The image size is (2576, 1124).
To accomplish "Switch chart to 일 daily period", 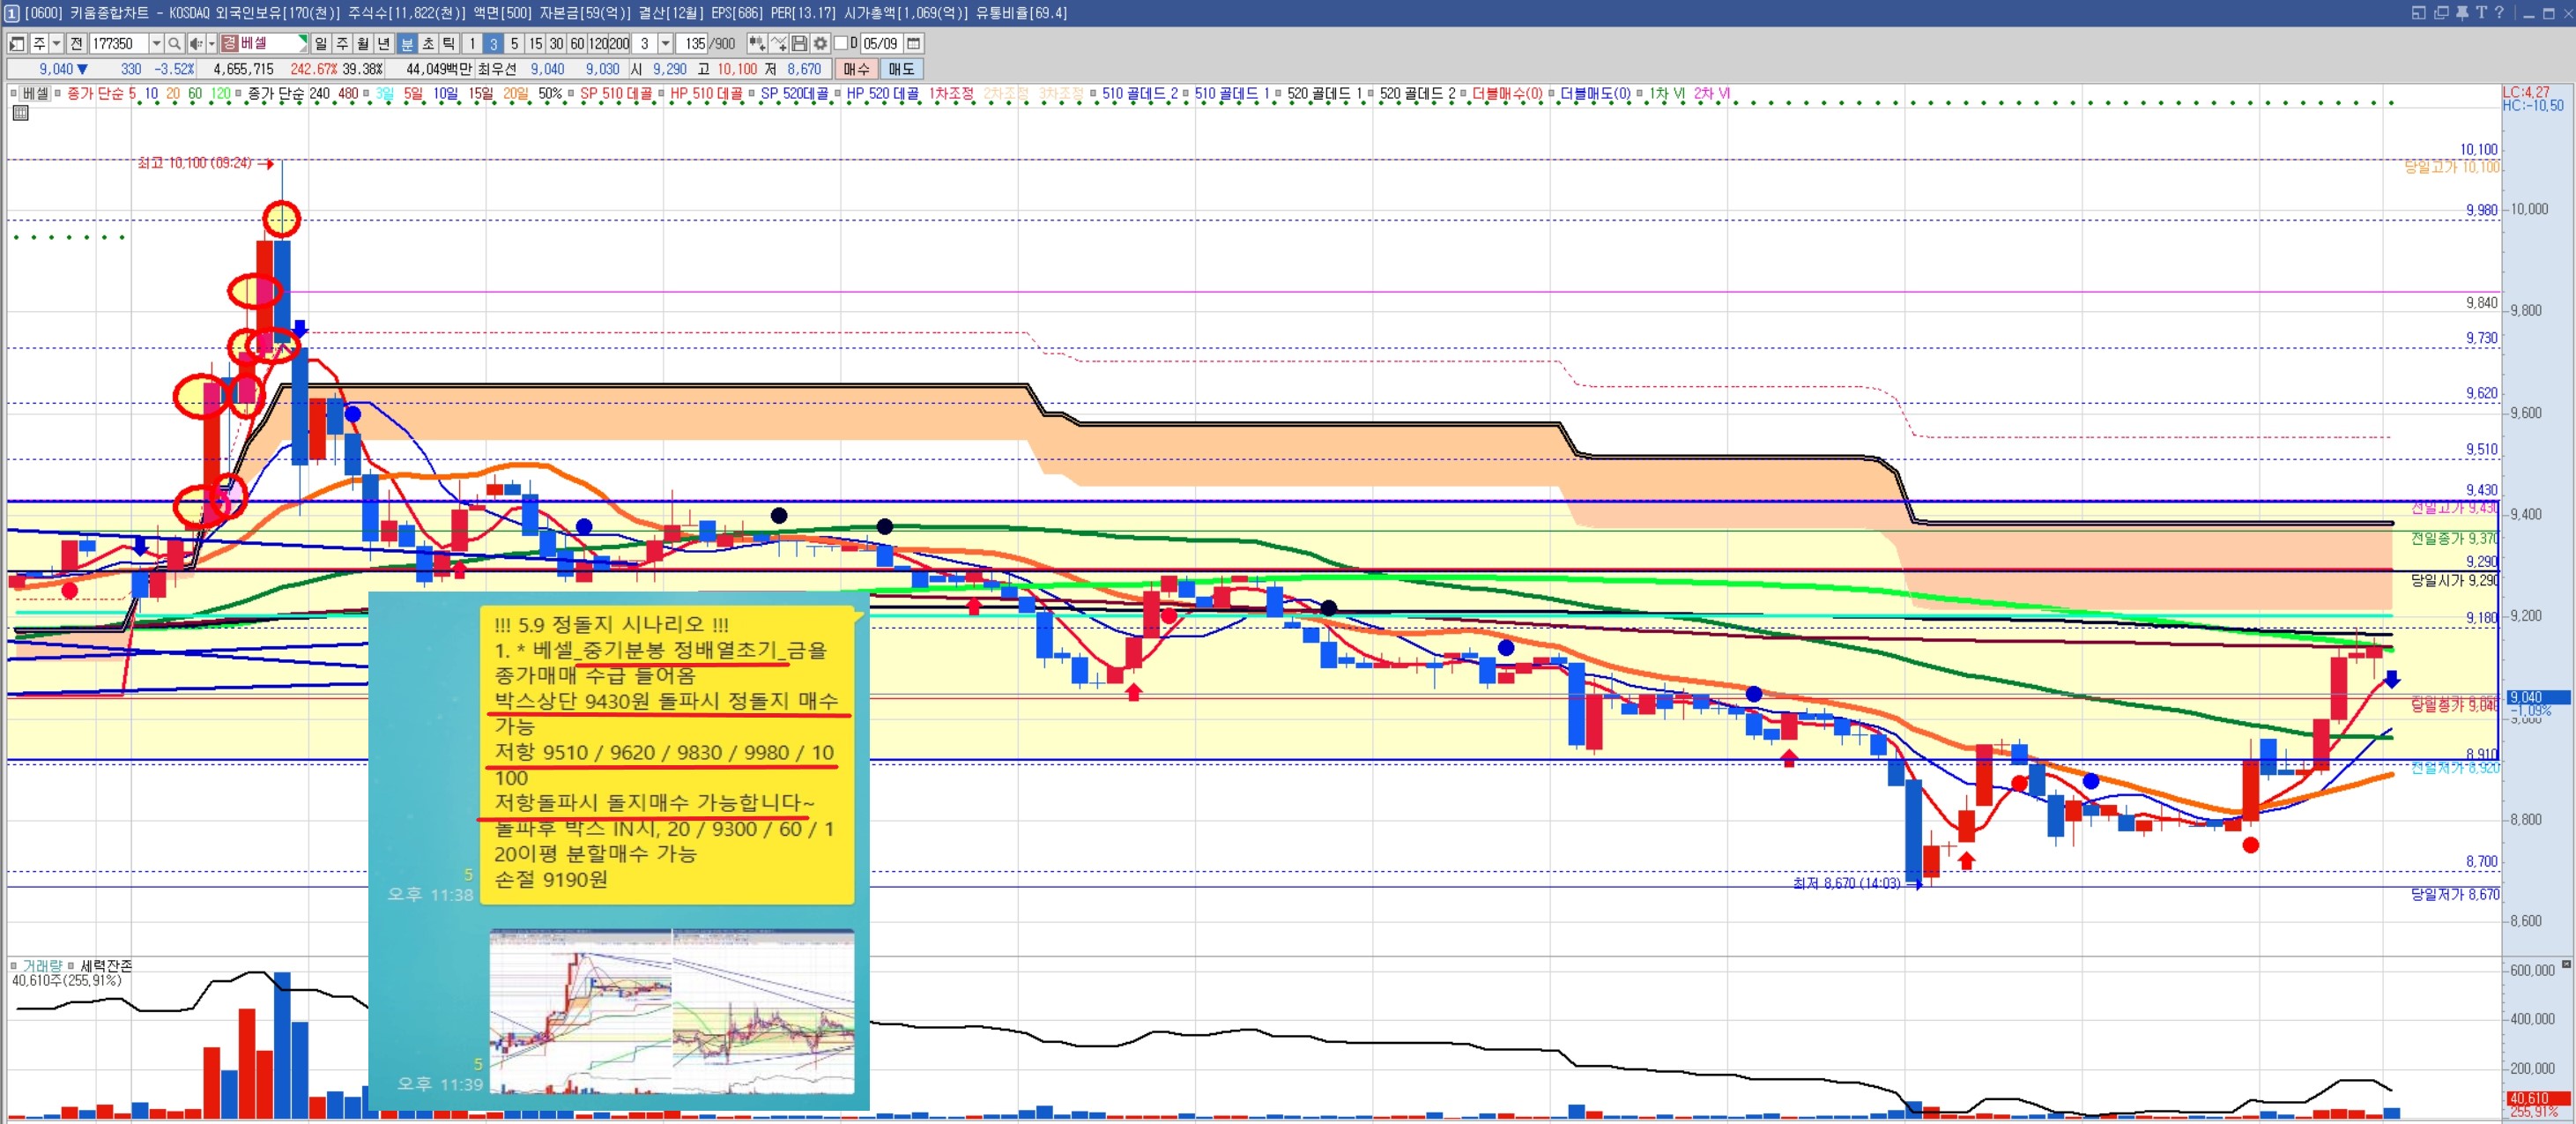I will [x=320, y=44].
